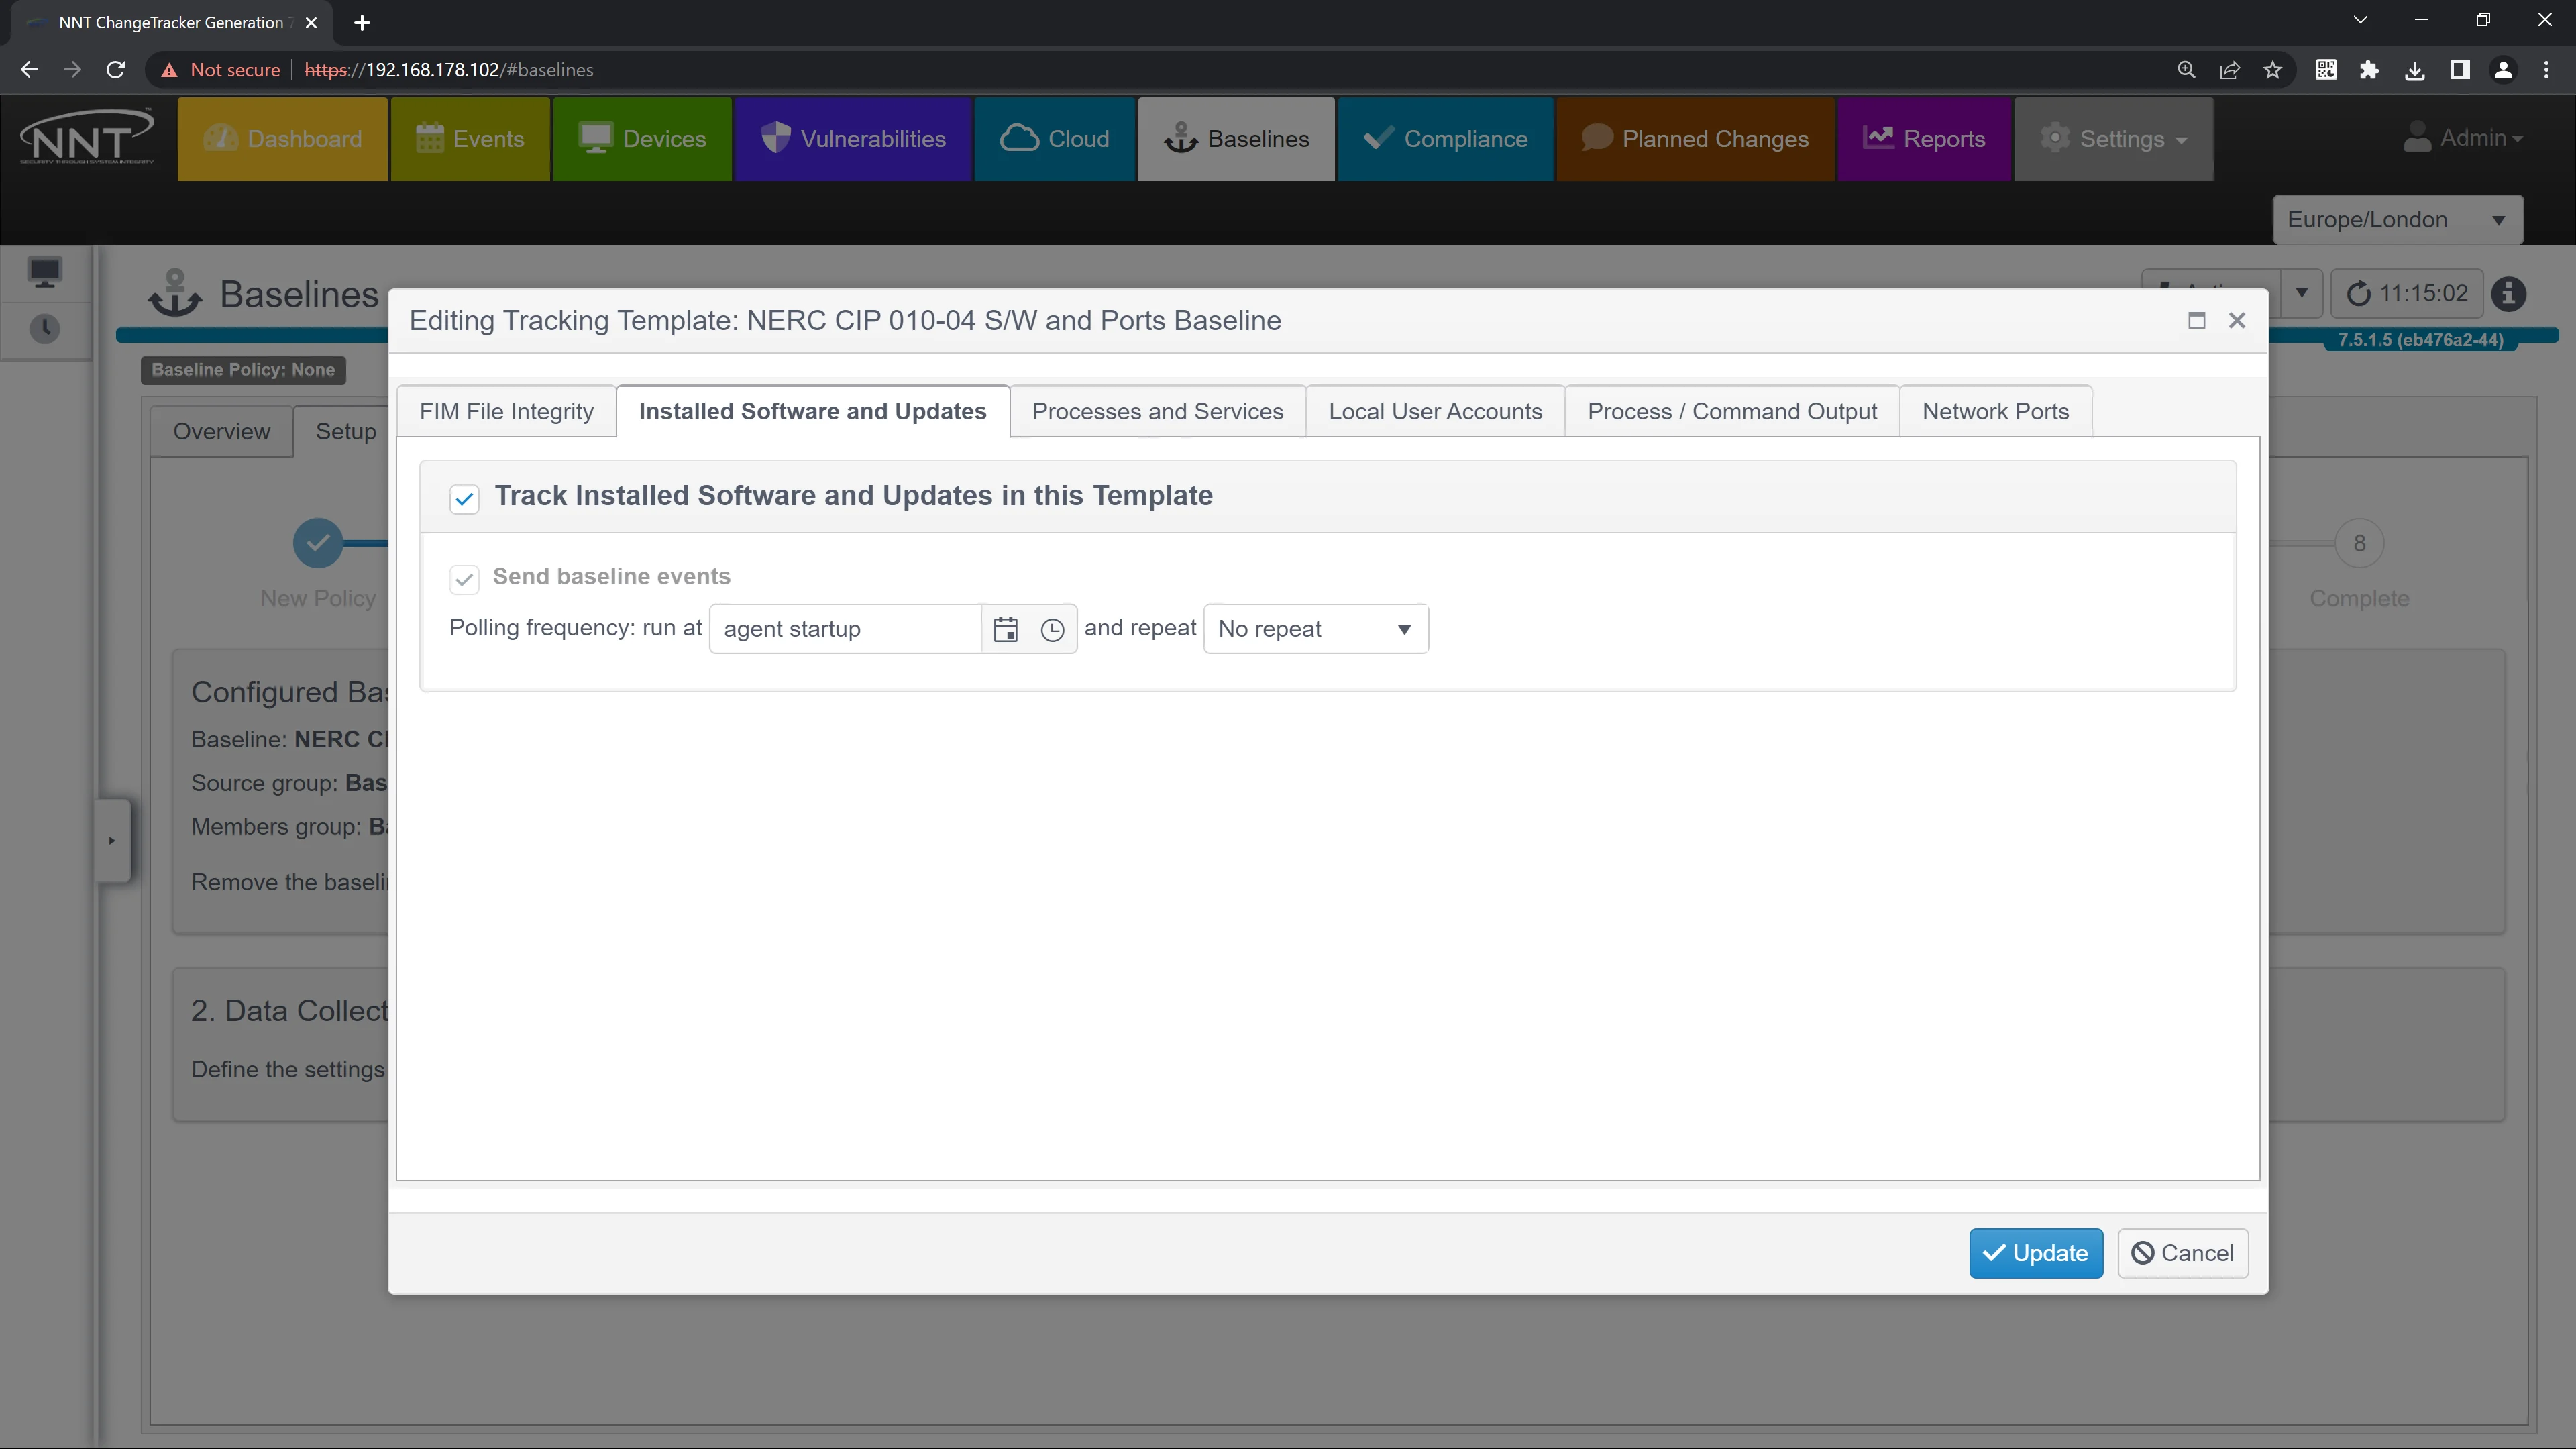This screenshot has width=2576, height=1449.
Task: Switch to FIM File Integrity tab
Action: [506, 411]
